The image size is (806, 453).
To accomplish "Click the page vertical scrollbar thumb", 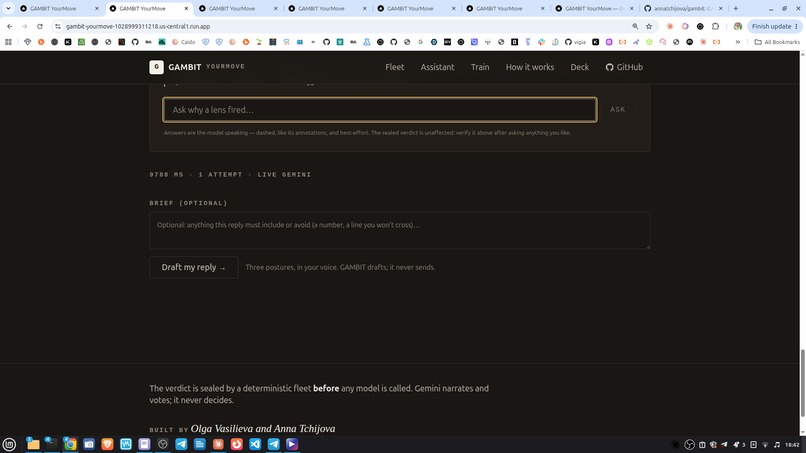I will click(x=802, y=383).
